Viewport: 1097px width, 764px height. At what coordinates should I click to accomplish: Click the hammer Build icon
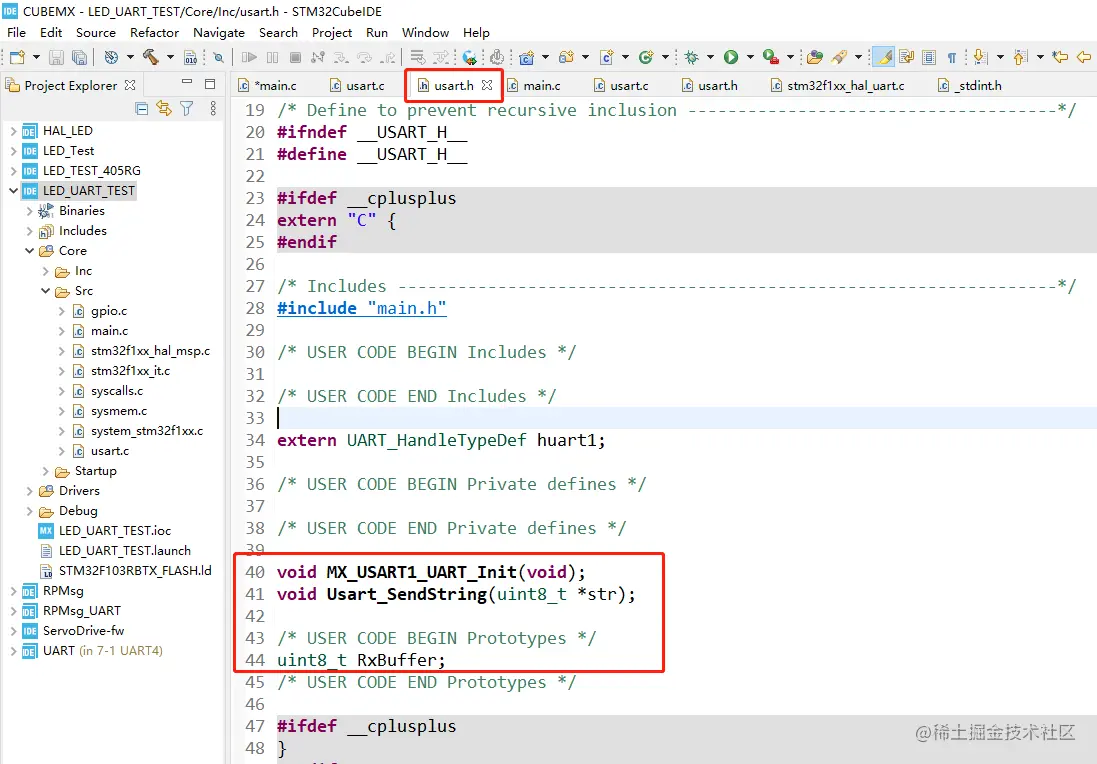pyautogui.click(x=150, y=57)
